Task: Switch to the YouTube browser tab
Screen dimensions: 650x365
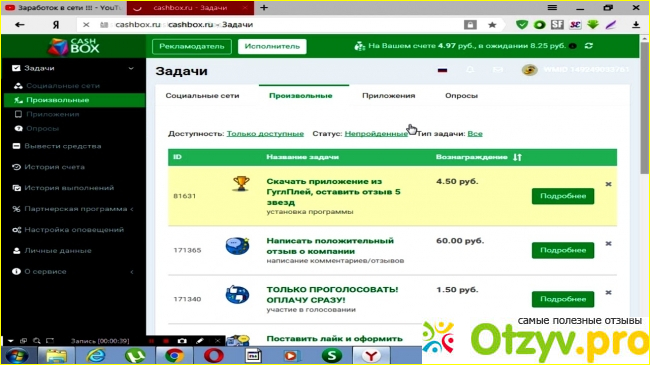Action: pos(63,7)
